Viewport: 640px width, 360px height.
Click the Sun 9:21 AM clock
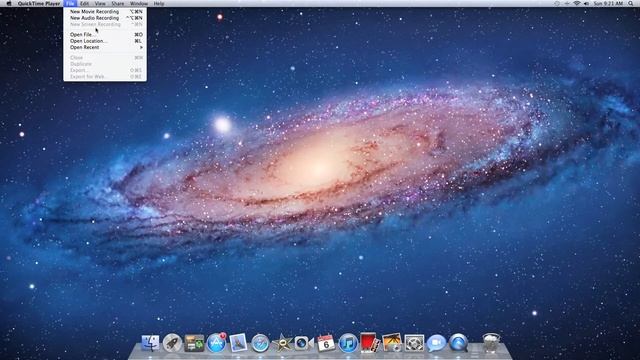[x=608, y=3]
